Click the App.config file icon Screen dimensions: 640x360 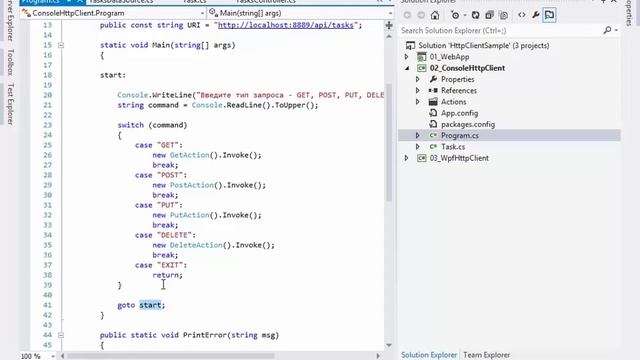(433, 113)
